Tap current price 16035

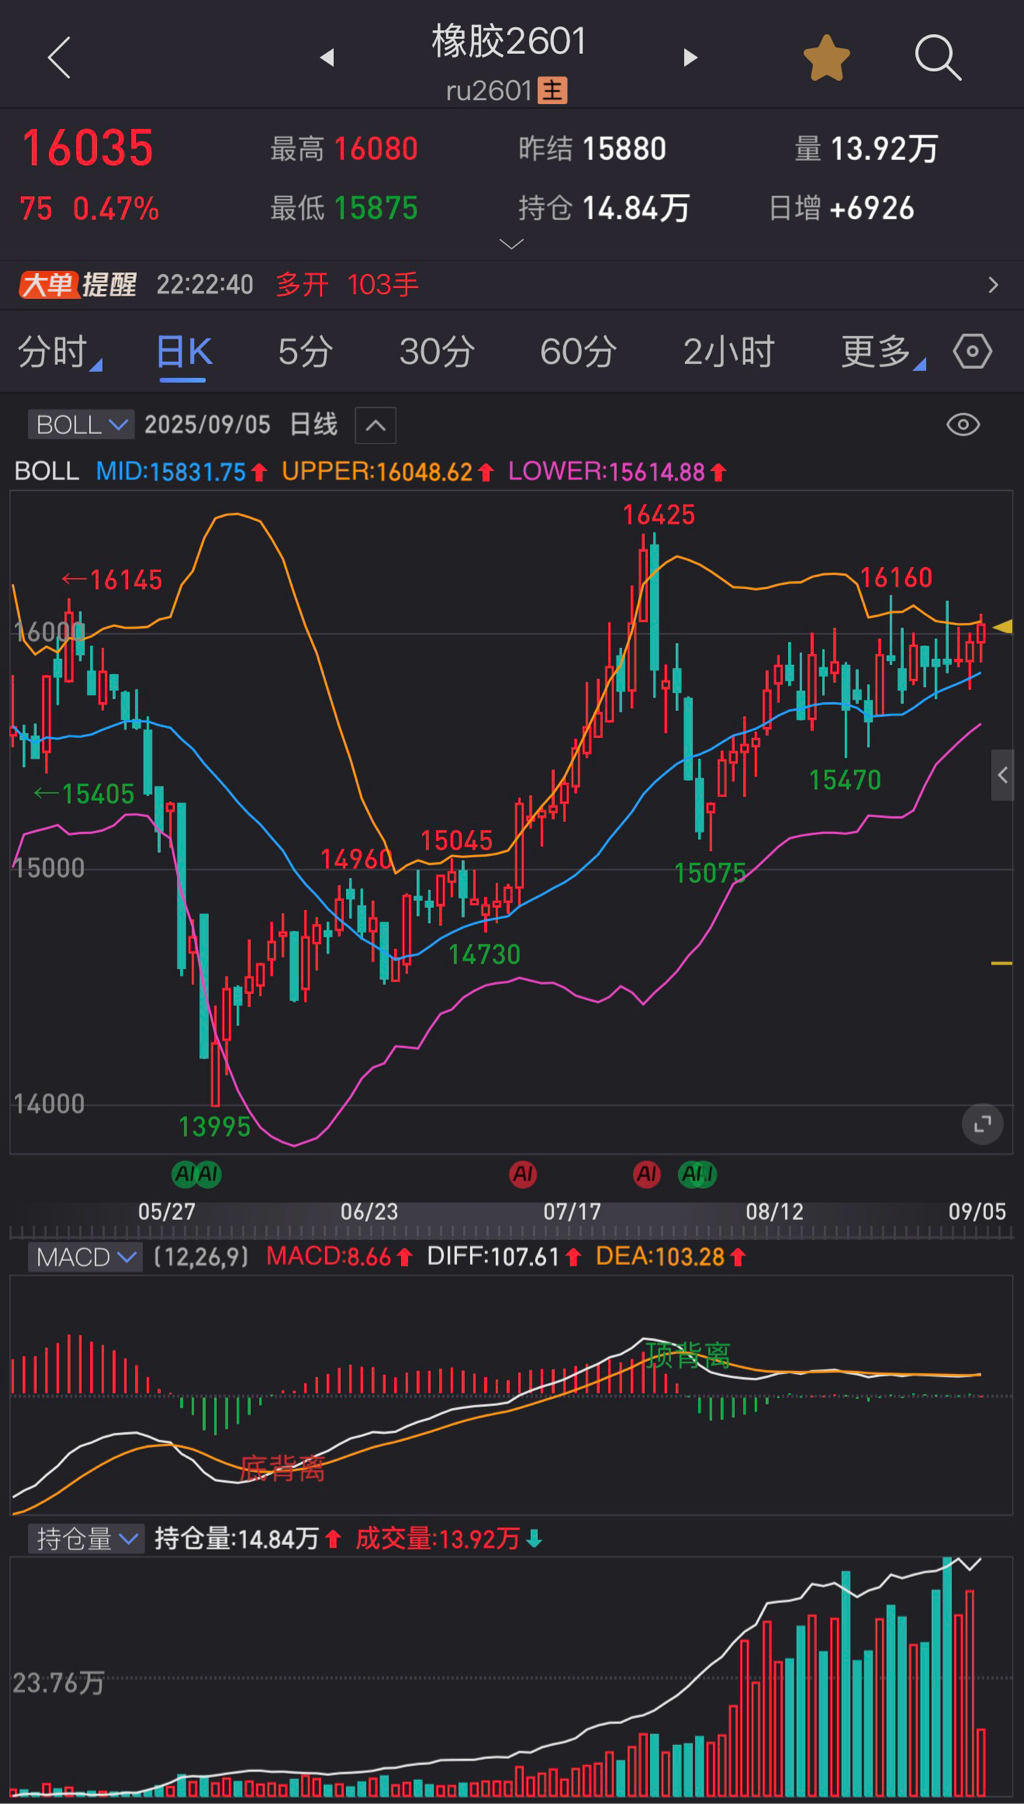(x=88, y=148)
